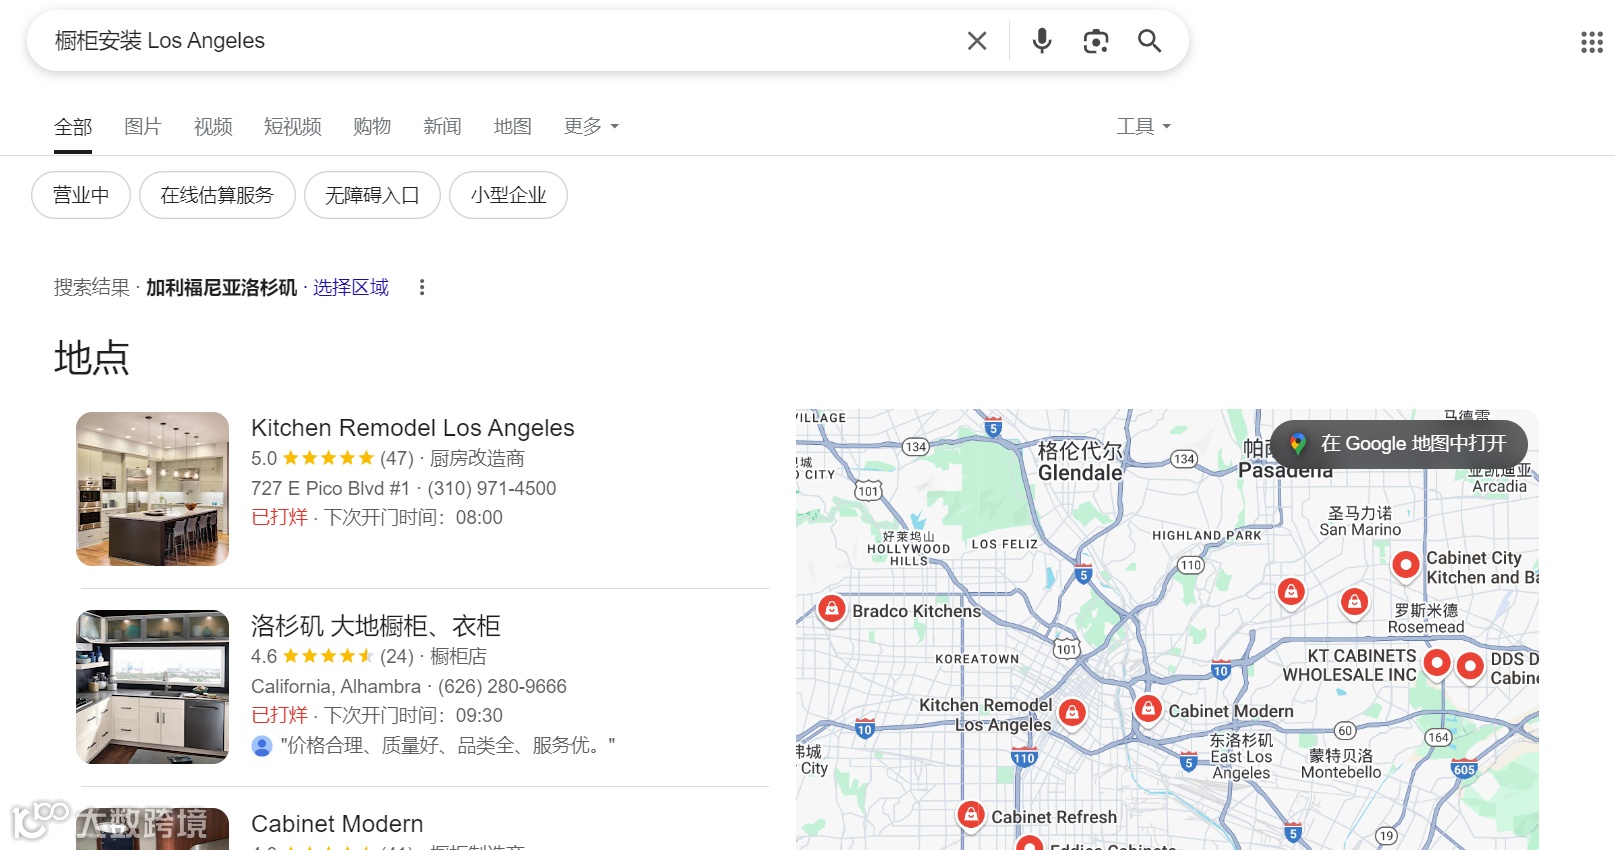This screenshot has width=1615, height=850.
Task: Switch to the 地图 tab
Action: [513, 127]
